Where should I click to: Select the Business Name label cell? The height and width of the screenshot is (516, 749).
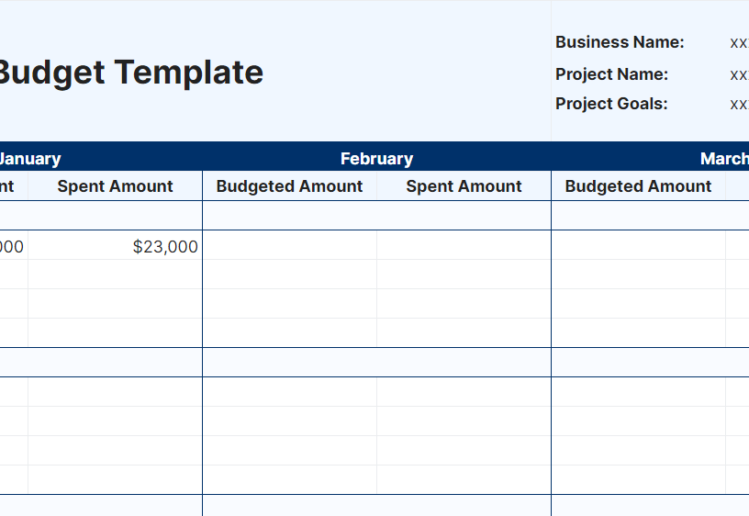pos(620,42)
